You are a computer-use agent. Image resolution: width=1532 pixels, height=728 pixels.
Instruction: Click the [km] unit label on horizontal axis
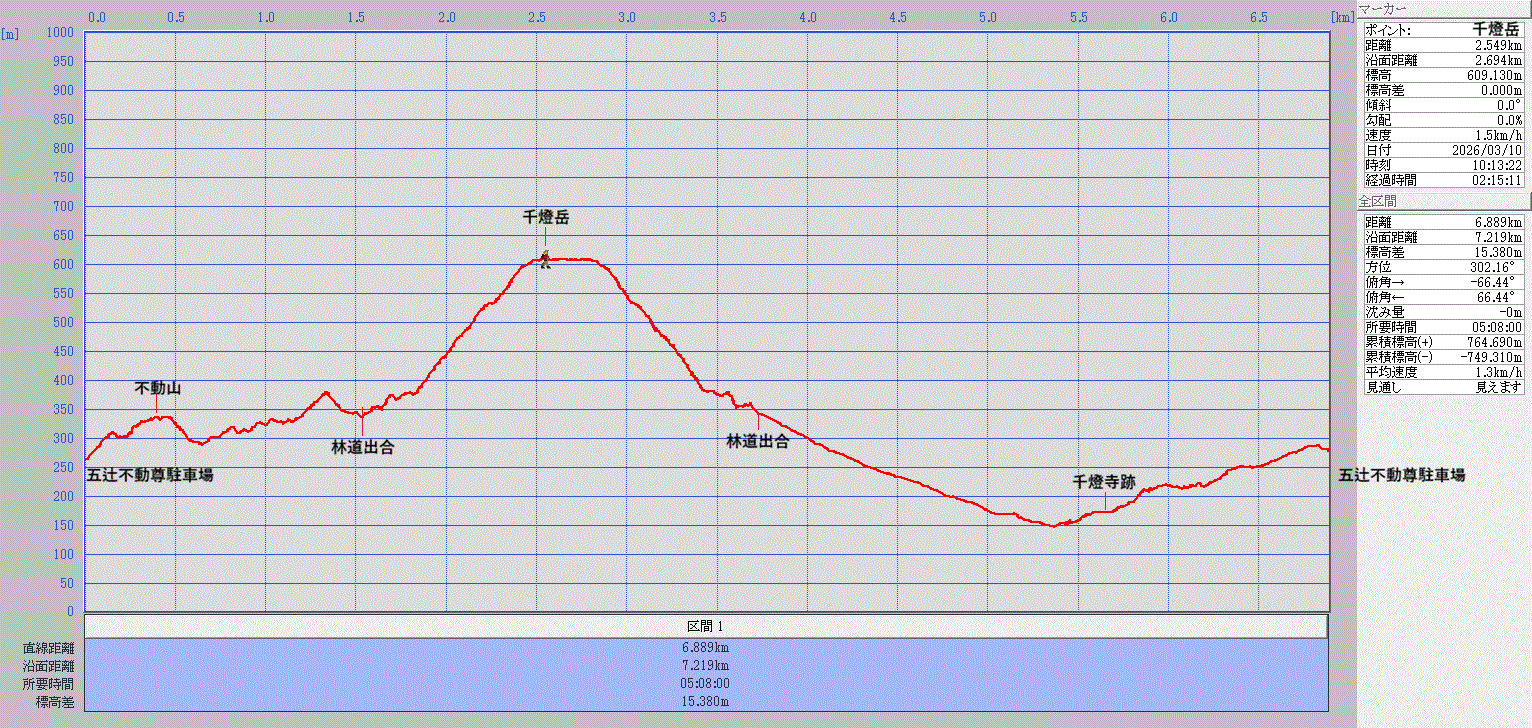pyautogui.click(x=1342, y=17)
